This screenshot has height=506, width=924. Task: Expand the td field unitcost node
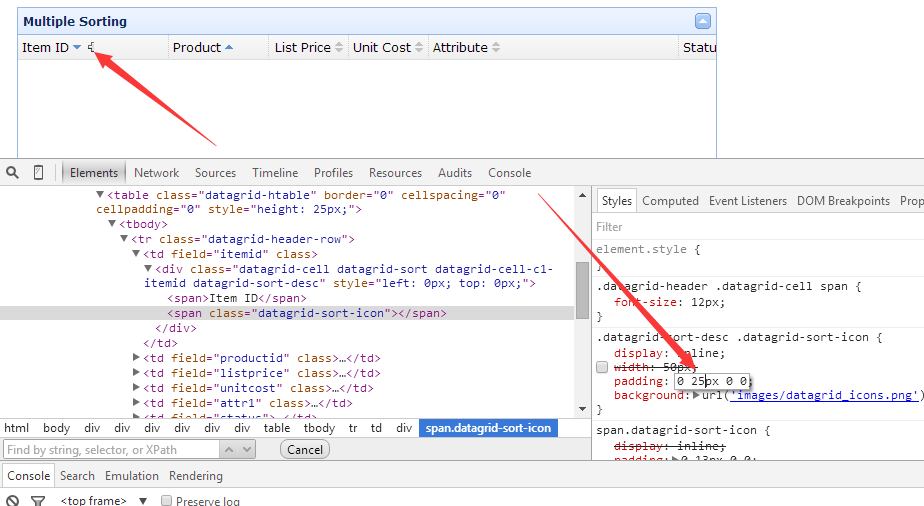click(136, 388)
